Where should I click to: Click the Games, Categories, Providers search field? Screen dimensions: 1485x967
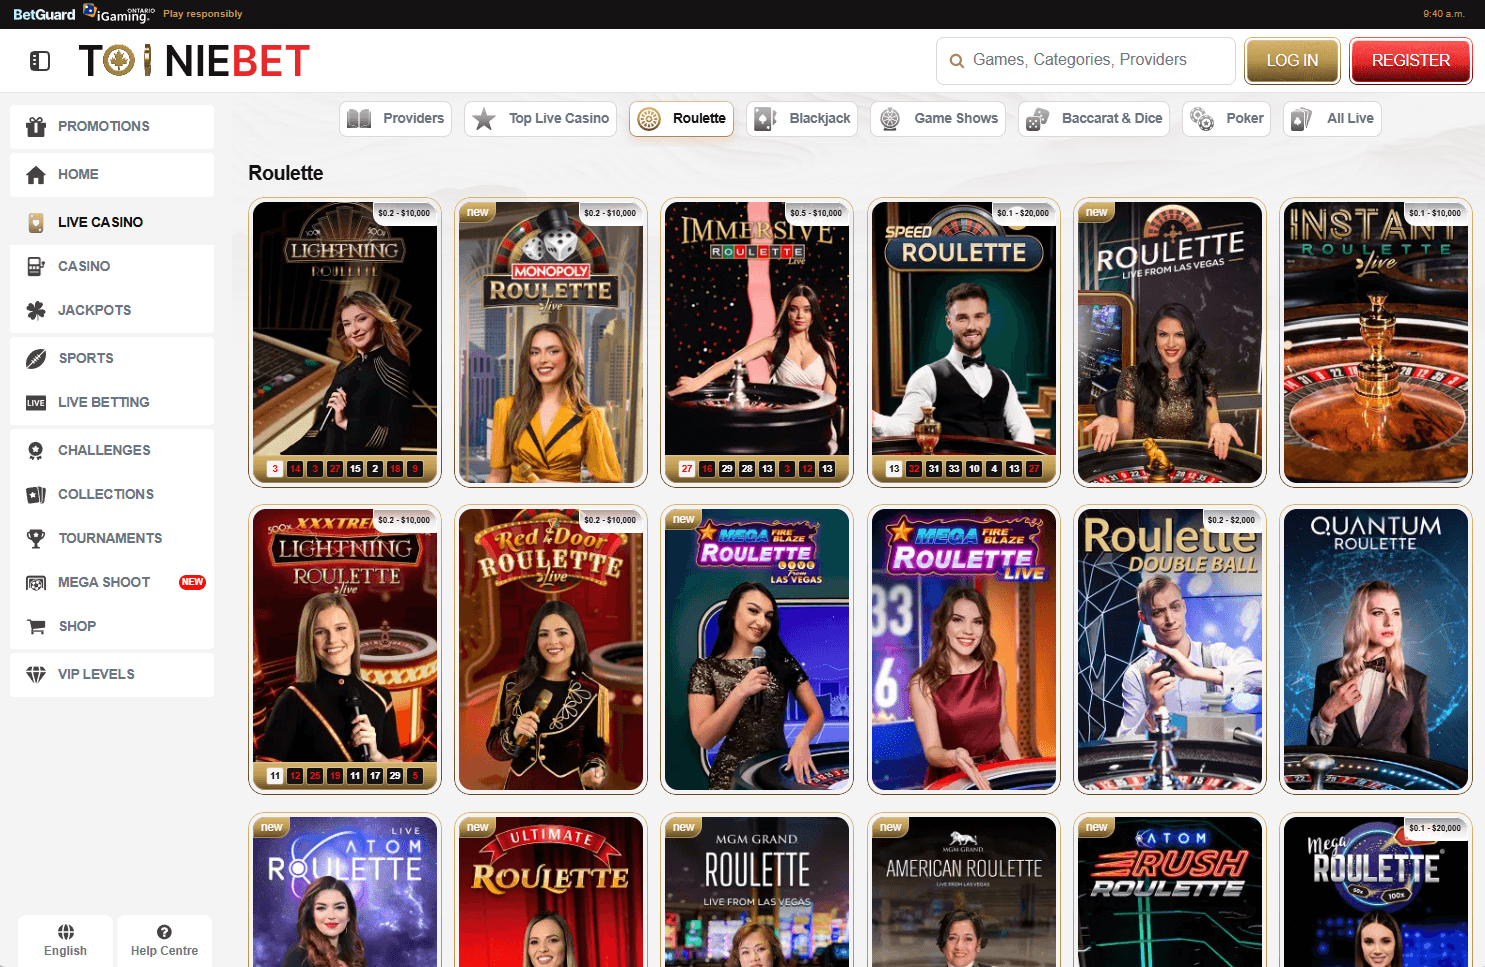coord(1085,61)
